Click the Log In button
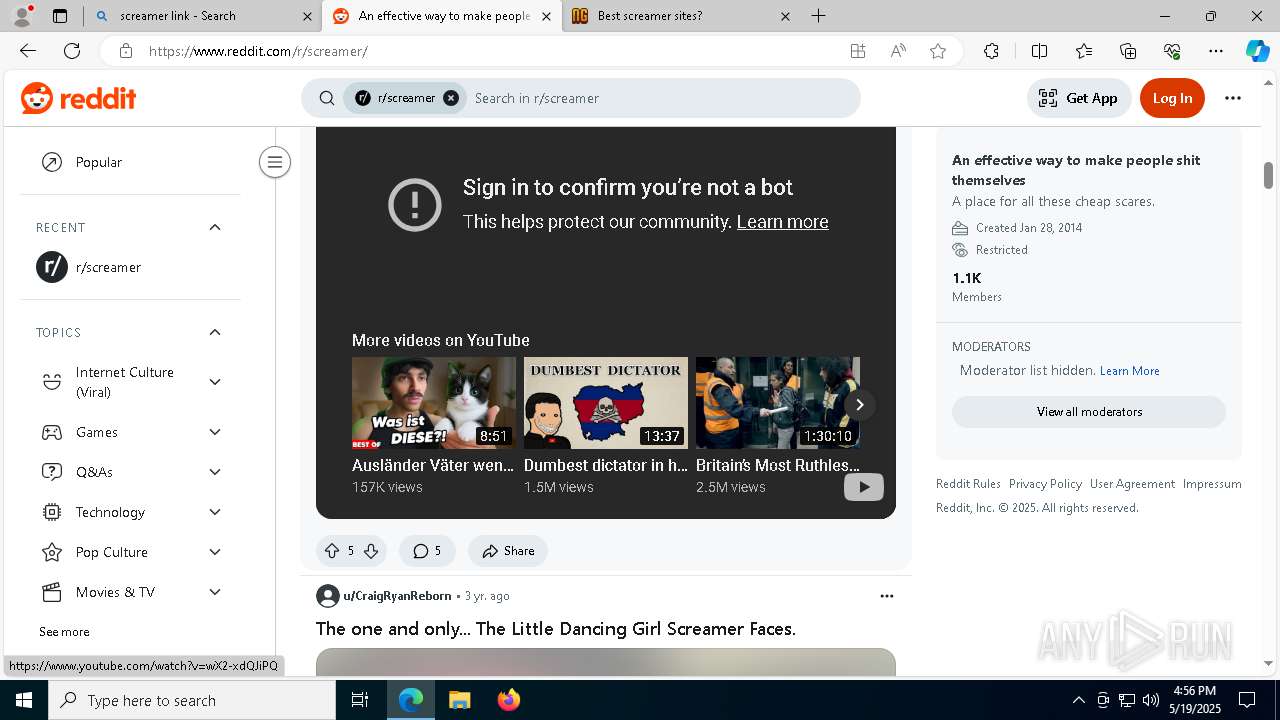Viewport: 1280px width, 720px height. 1172,98
